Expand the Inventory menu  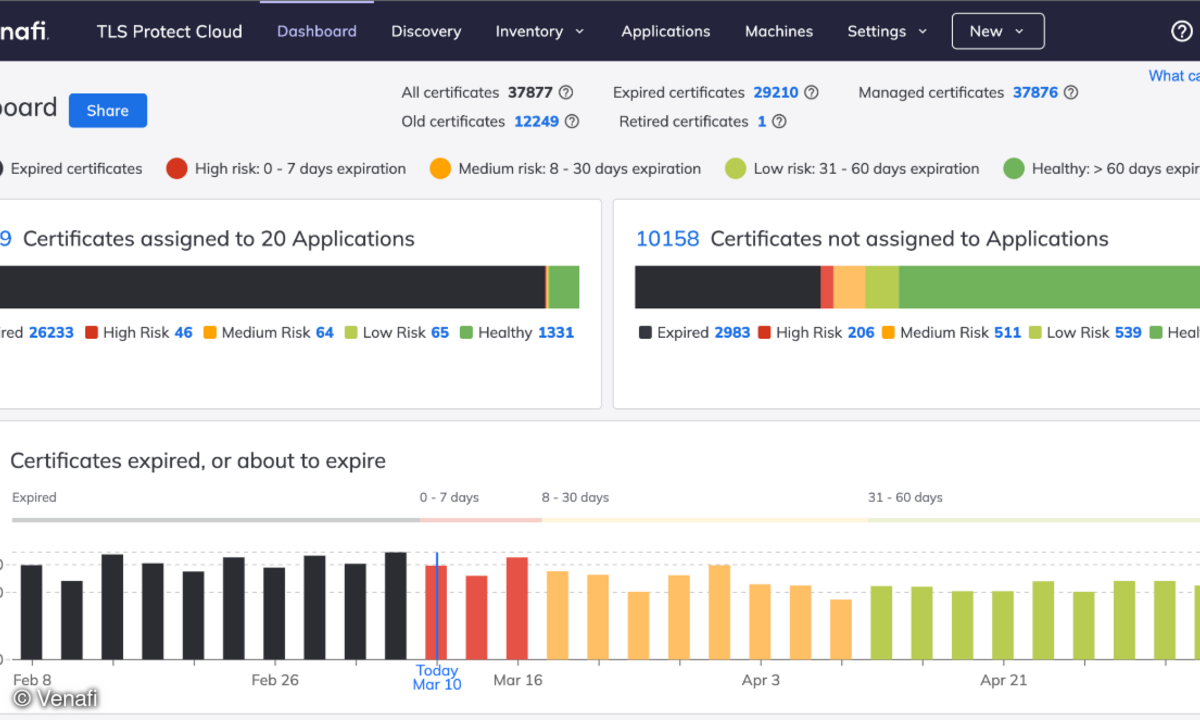[540, 31]
